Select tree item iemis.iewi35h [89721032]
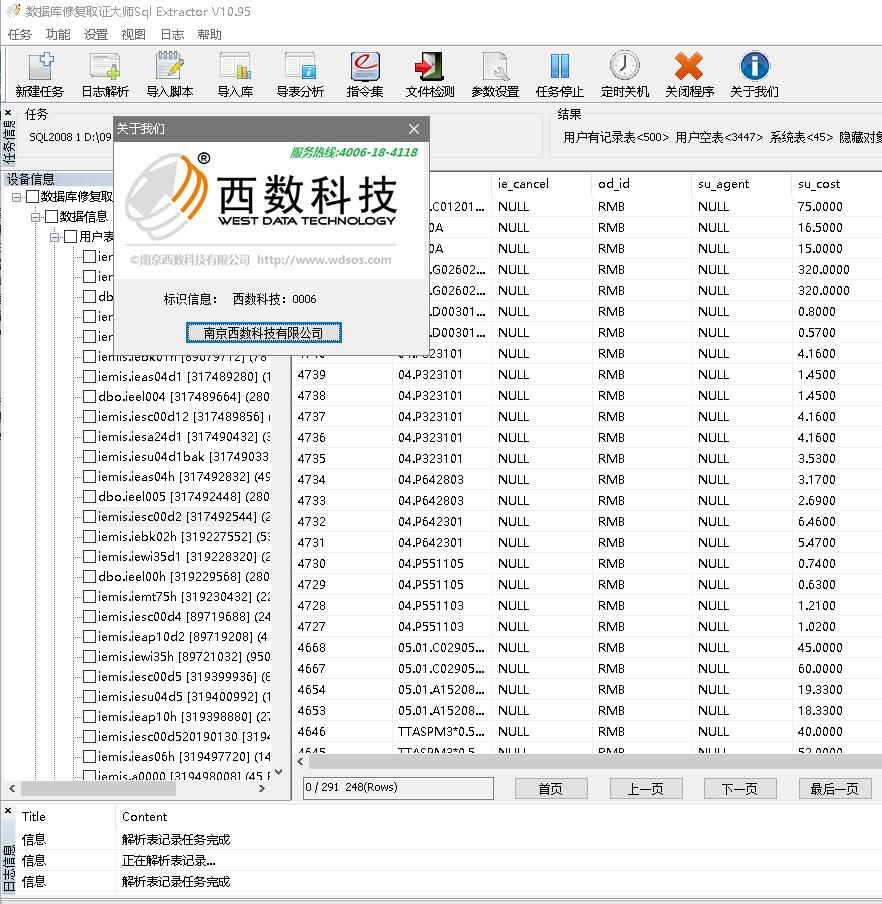 [x=184, y=657]
